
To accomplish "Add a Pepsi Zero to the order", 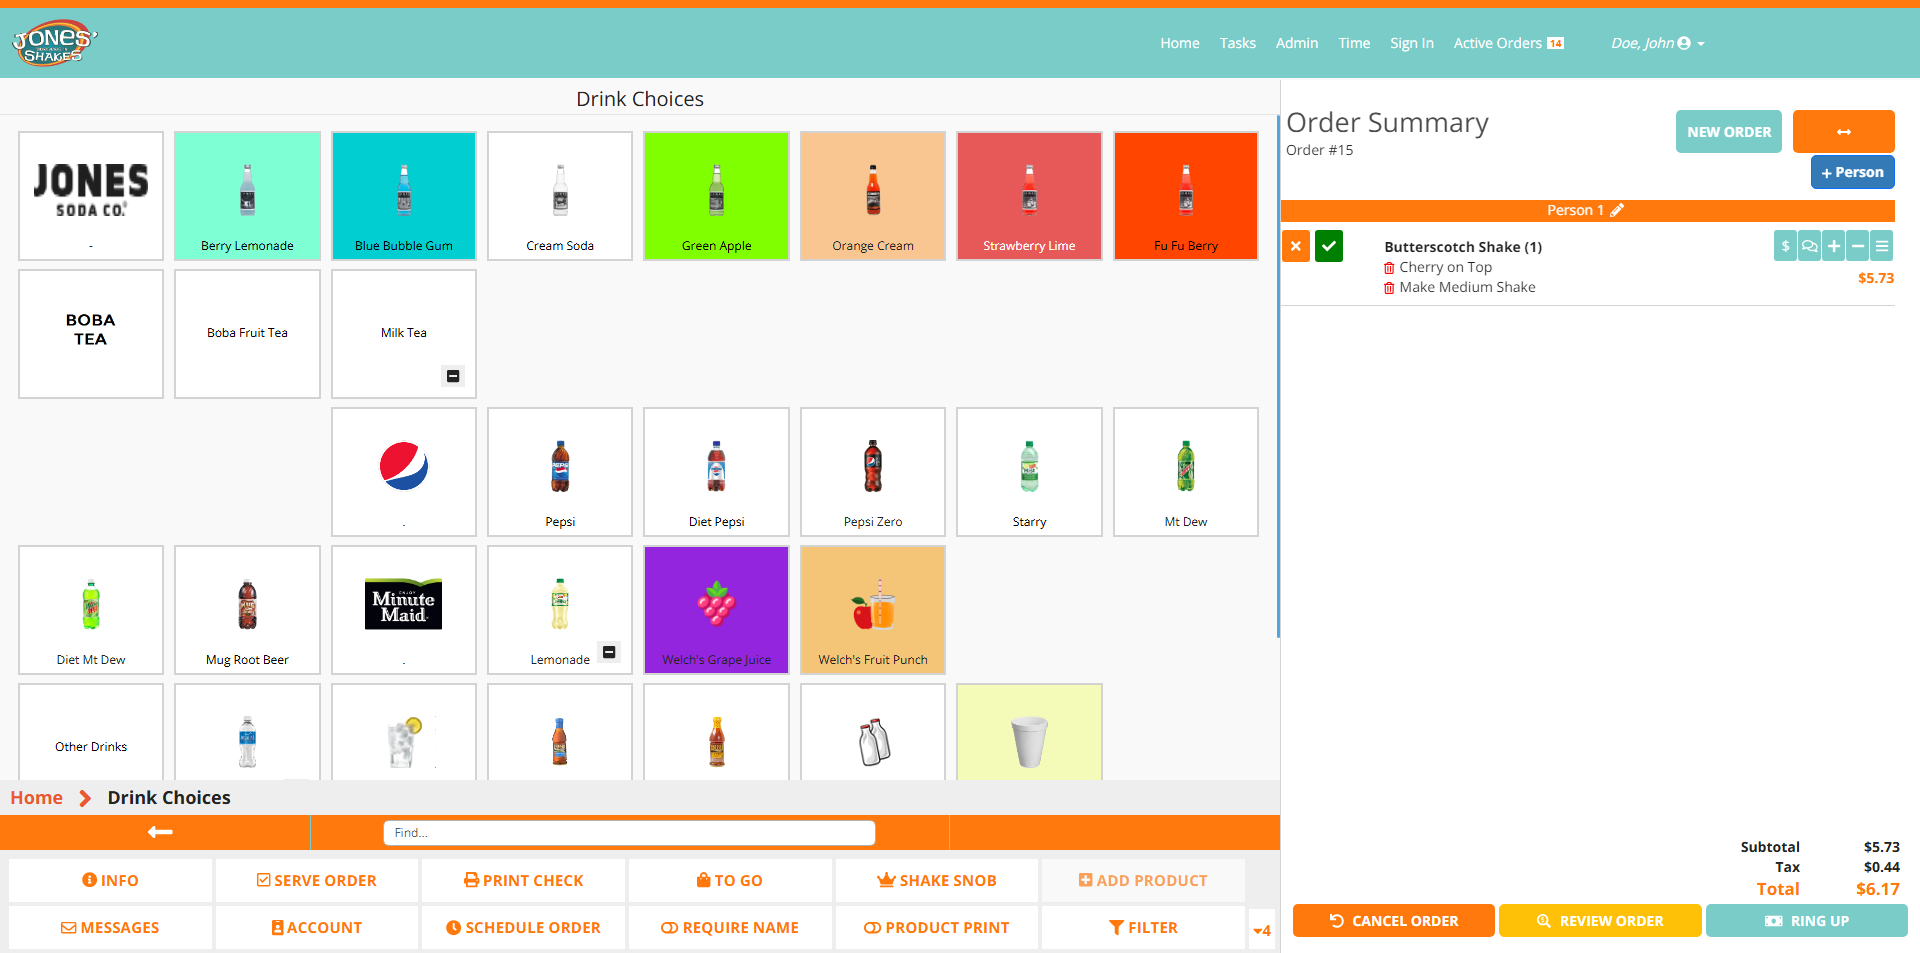I will tap(873, 472).
